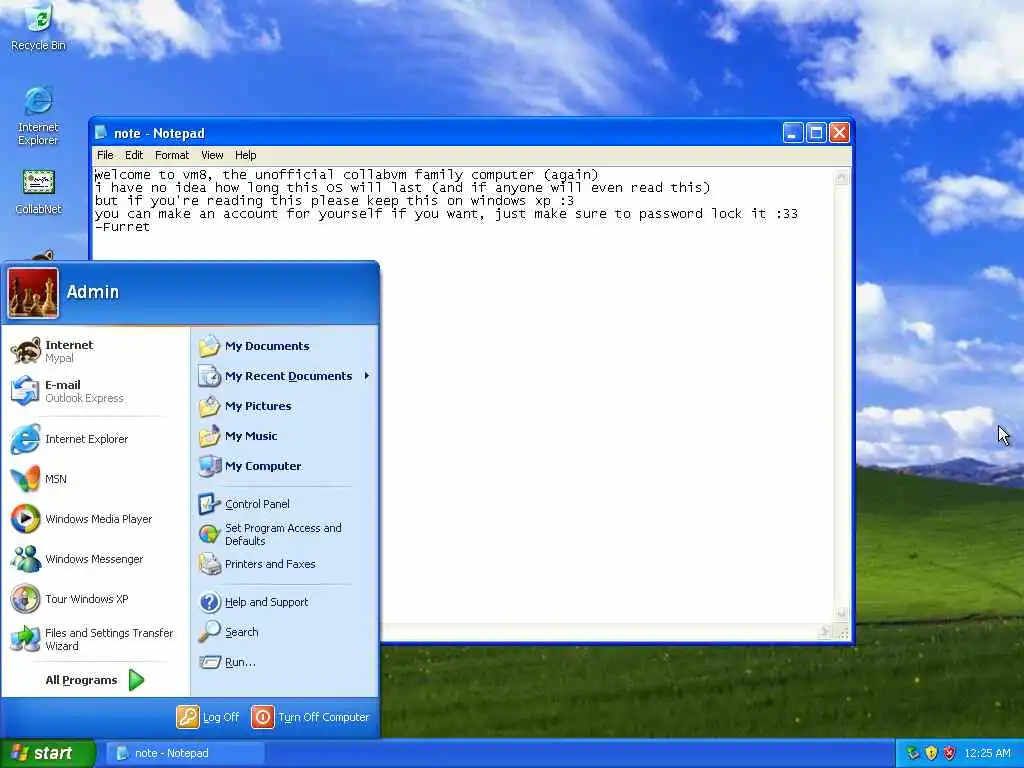Screen dimensions: 1024x768
Task: Select note - Notepad taskbar button
Action: 185,753
